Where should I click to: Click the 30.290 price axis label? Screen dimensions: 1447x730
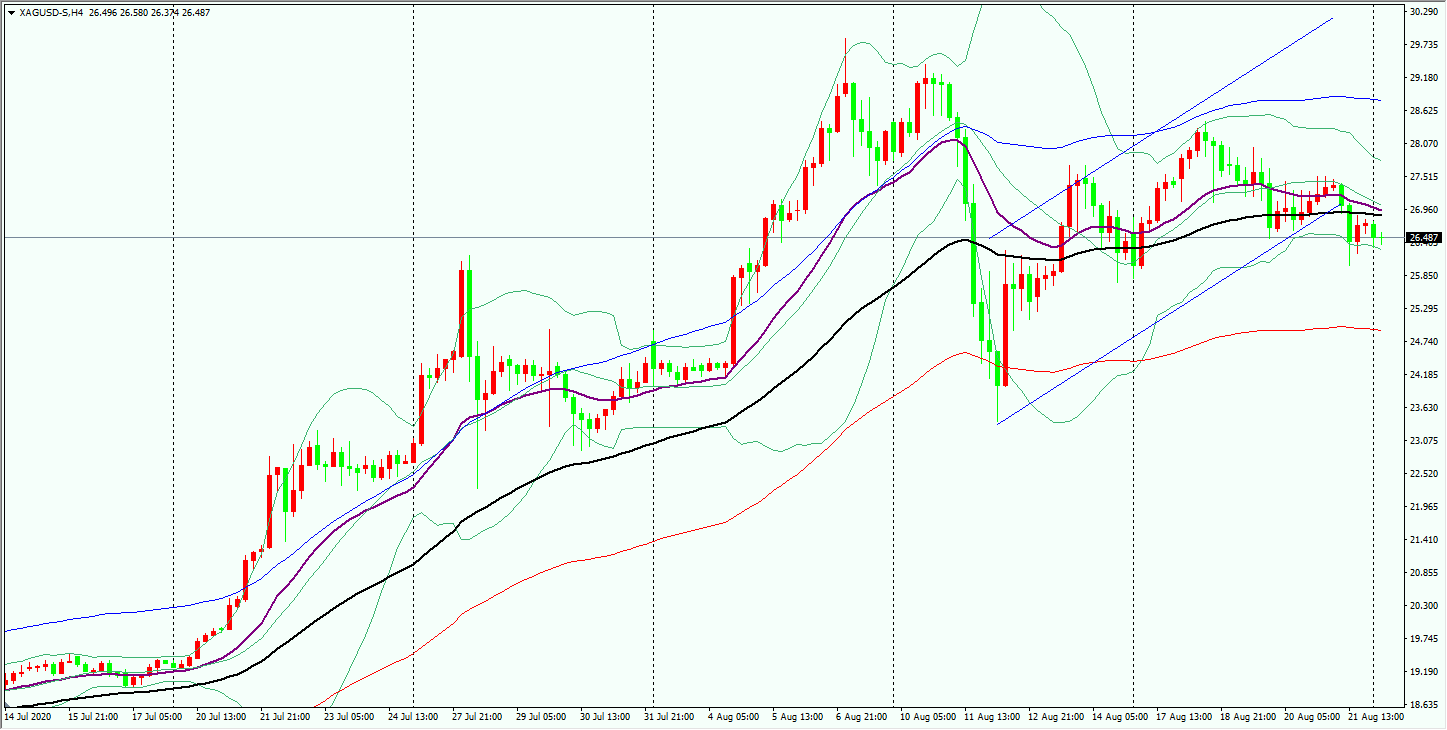[1423, 12]
